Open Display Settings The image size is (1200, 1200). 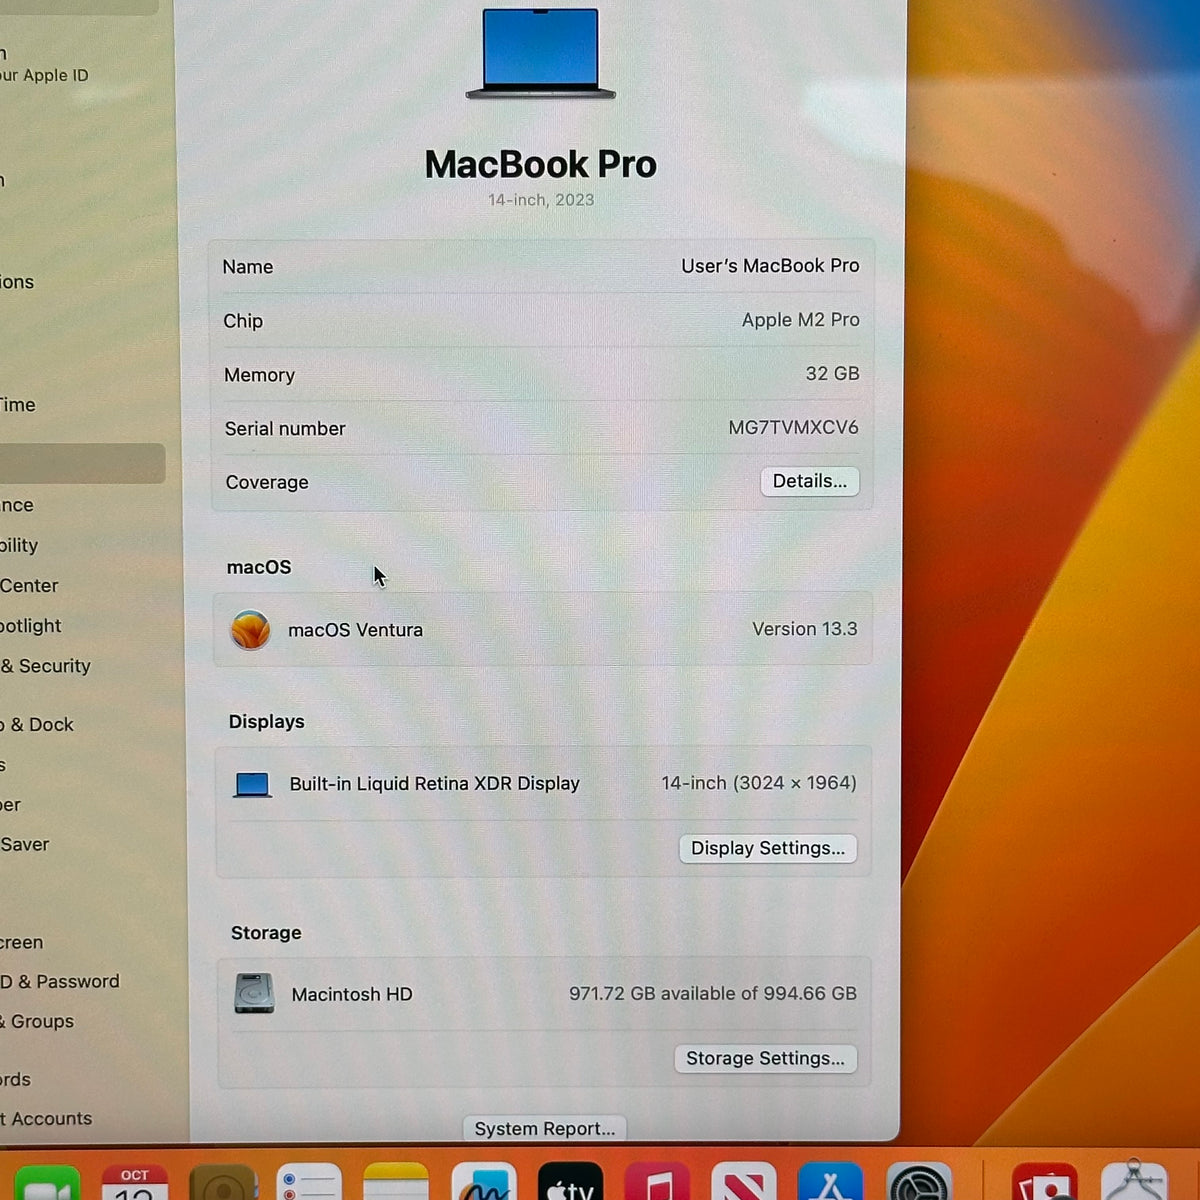[768, 848]
